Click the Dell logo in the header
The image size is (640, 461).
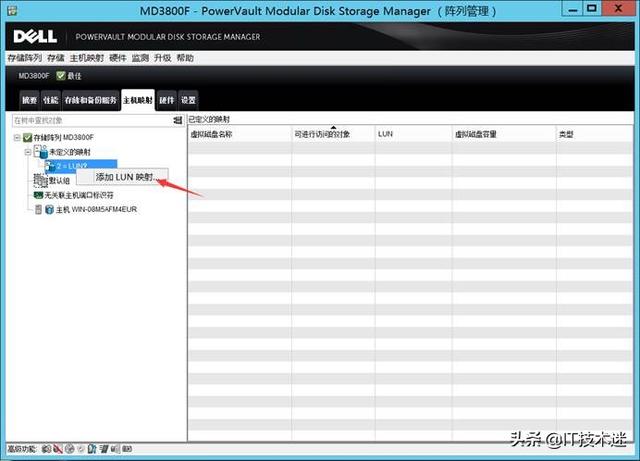[35, 36]
